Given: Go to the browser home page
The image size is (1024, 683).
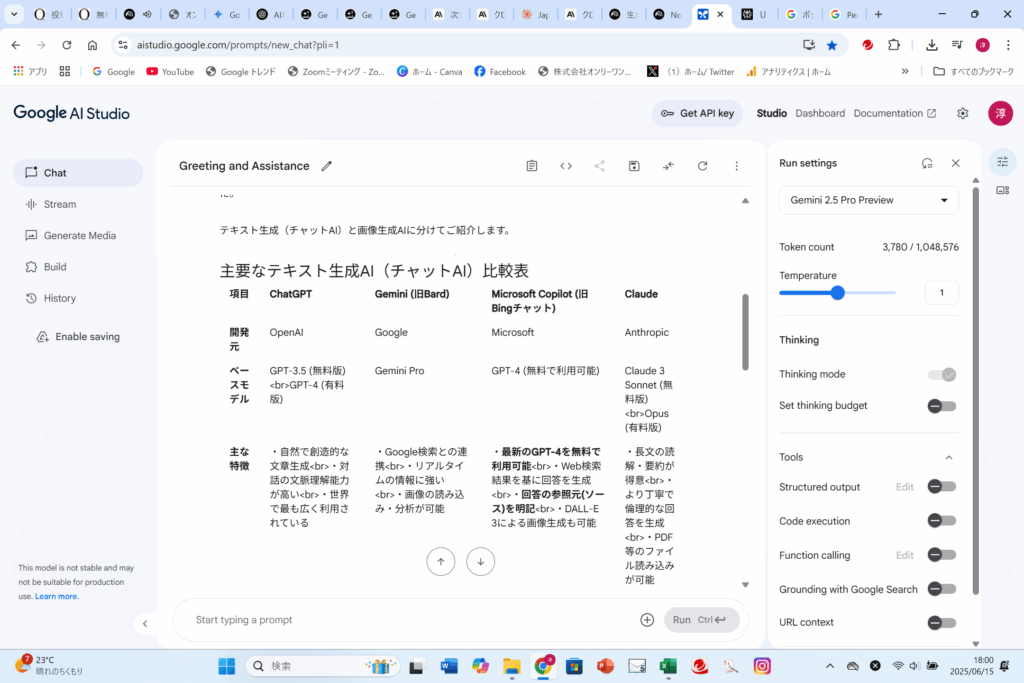Looking at the screenshot, I should 92,45.
